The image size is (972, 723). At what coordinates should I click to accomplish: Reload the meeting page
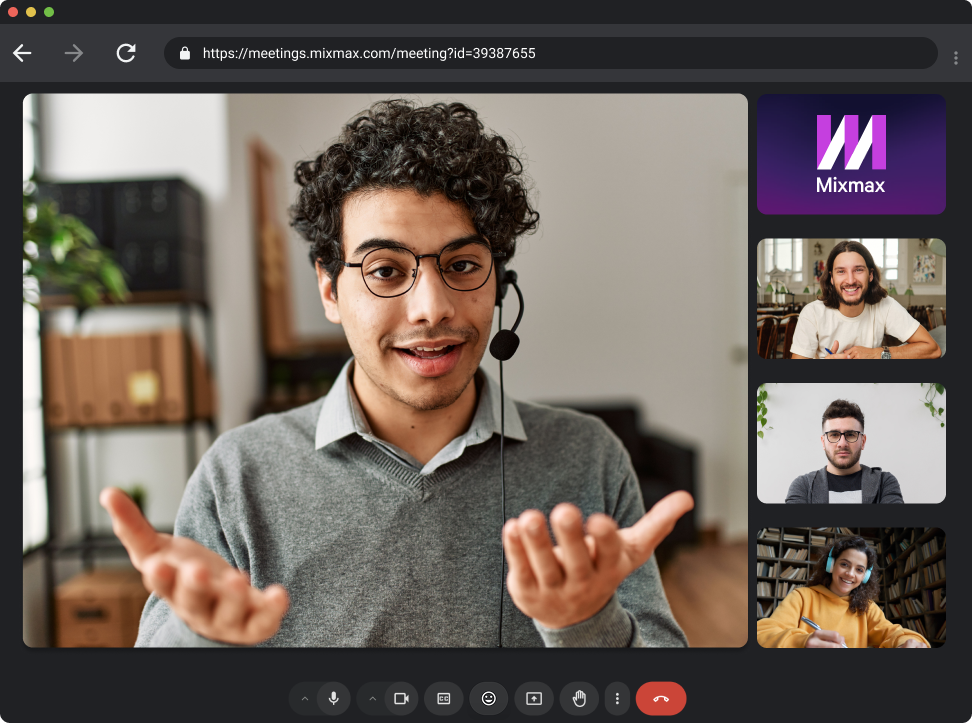pos(126,53)
